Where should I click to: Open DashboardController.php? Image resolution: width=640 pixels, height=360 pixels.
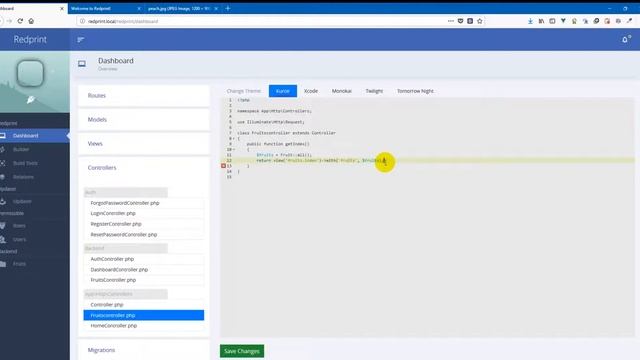pyautogui.click(x=144, y=270)
